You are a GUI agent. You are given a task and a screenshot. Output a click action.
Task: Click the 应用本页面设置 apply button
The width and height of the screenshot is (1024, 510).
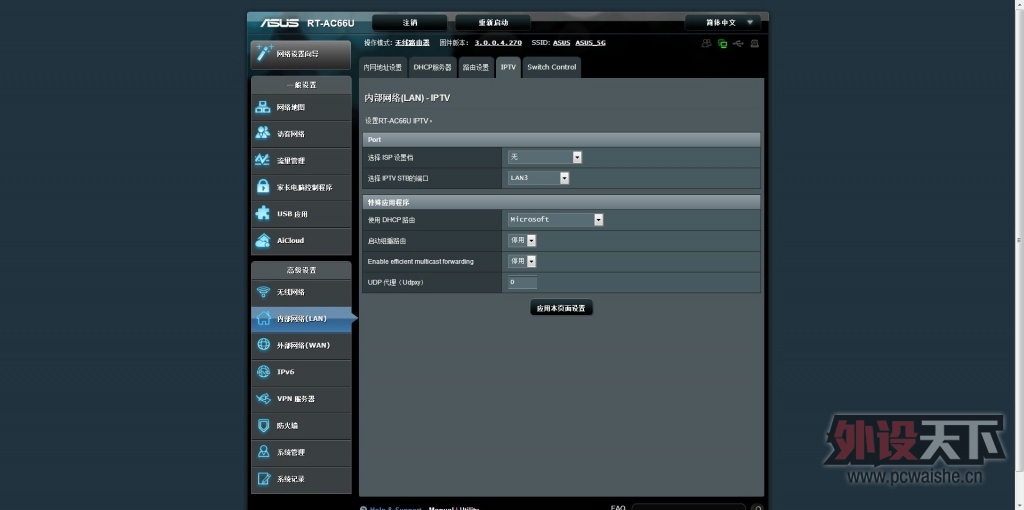point(561,308)
